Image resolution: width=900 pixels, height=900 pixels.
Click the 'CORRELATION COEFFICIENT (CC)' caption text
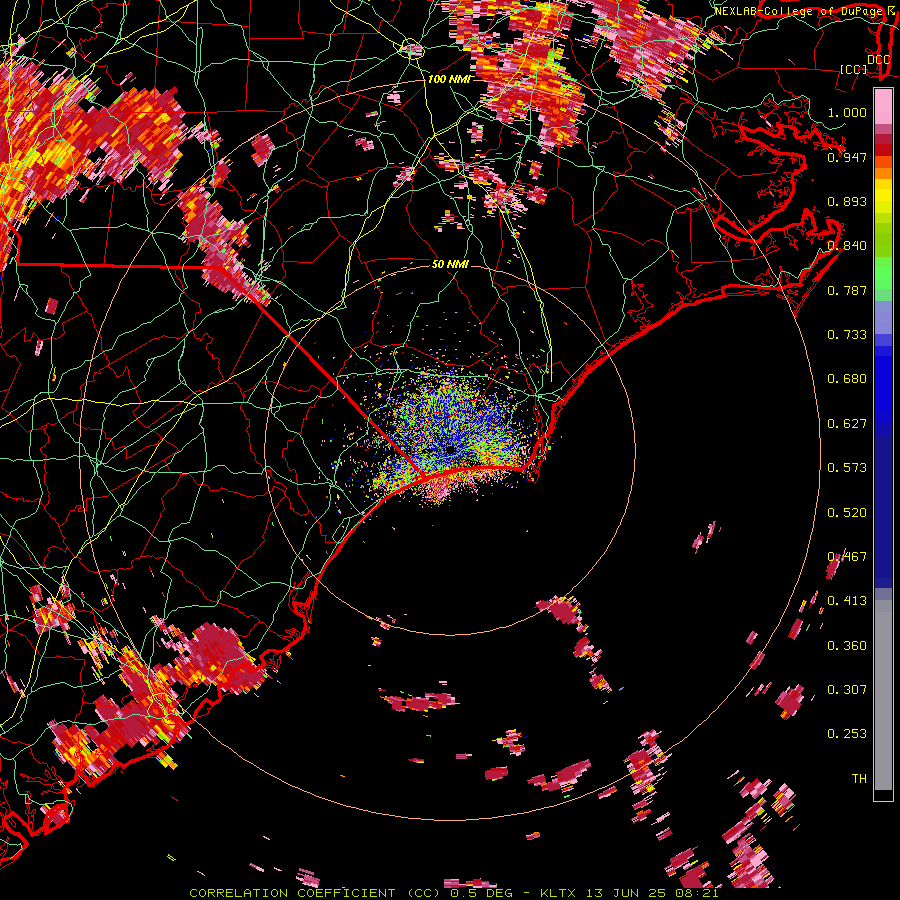315,893
